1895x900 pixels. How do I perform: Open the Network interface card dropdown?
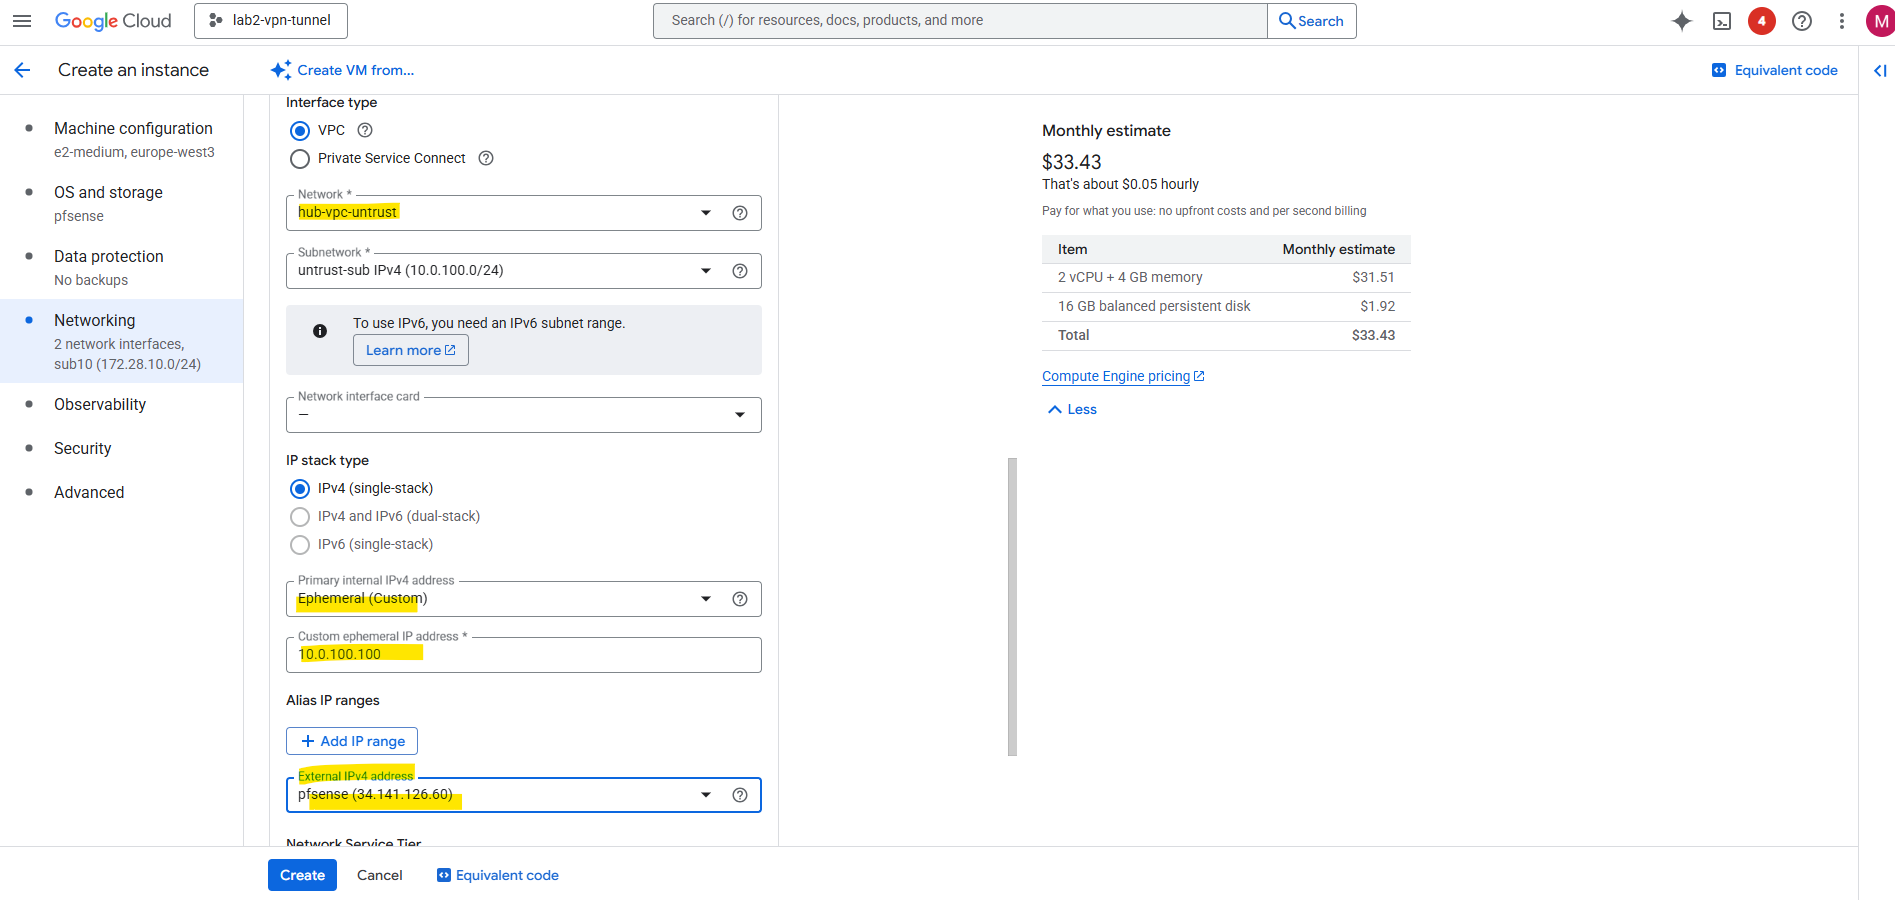click(740, 415)
